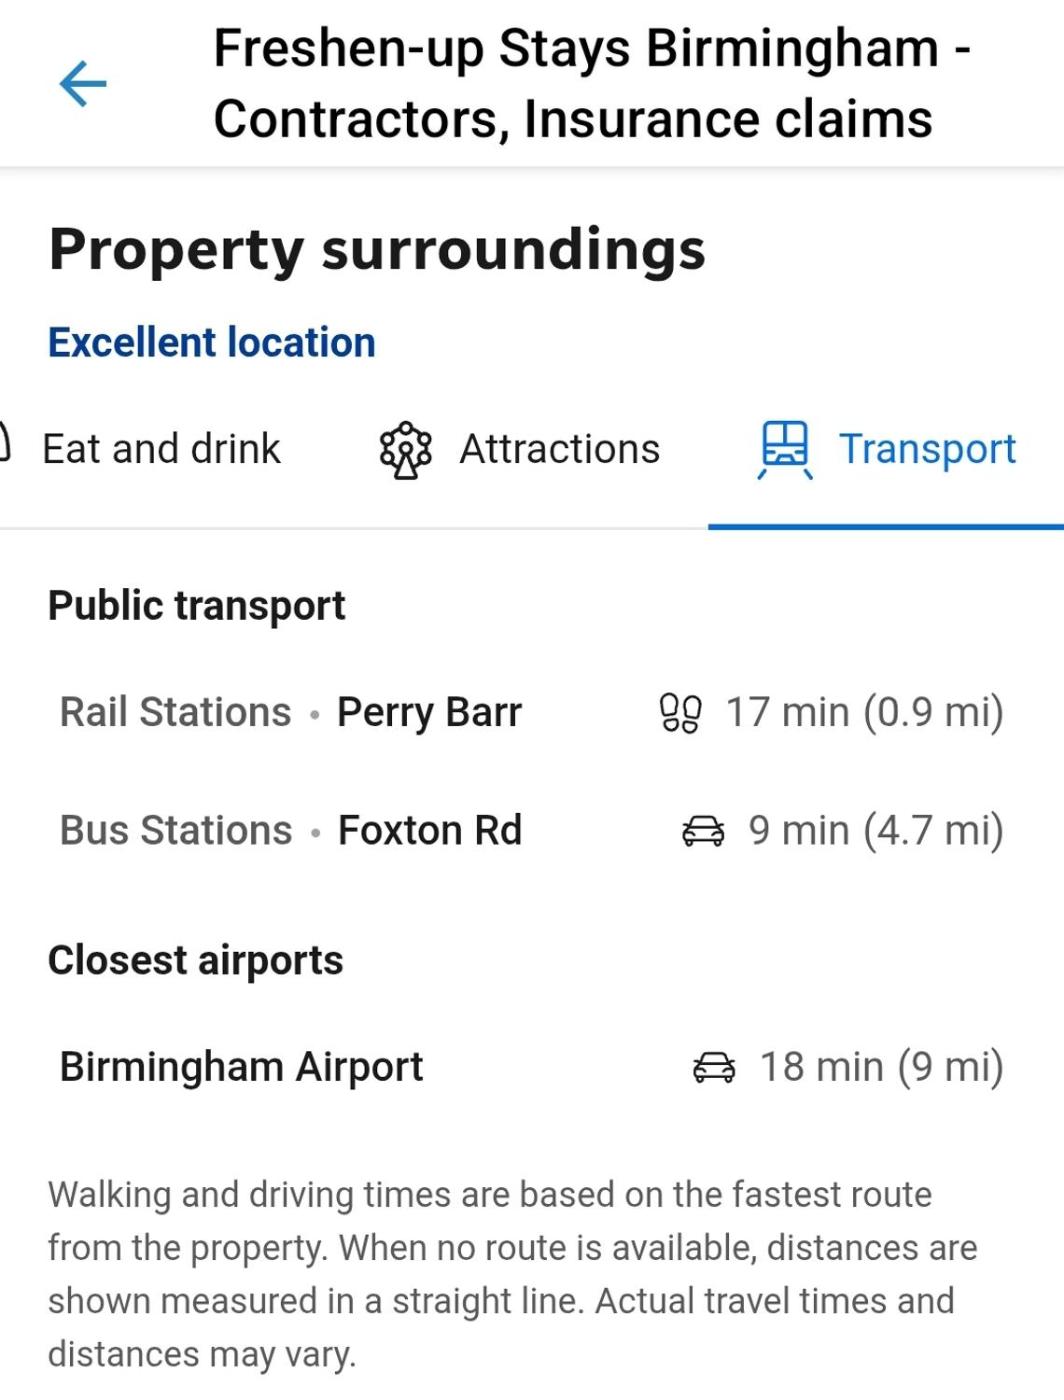Select the Foxton Rd bus station name
Image resolution: width=1064 pixels, height=1400 pixels.
430,831
